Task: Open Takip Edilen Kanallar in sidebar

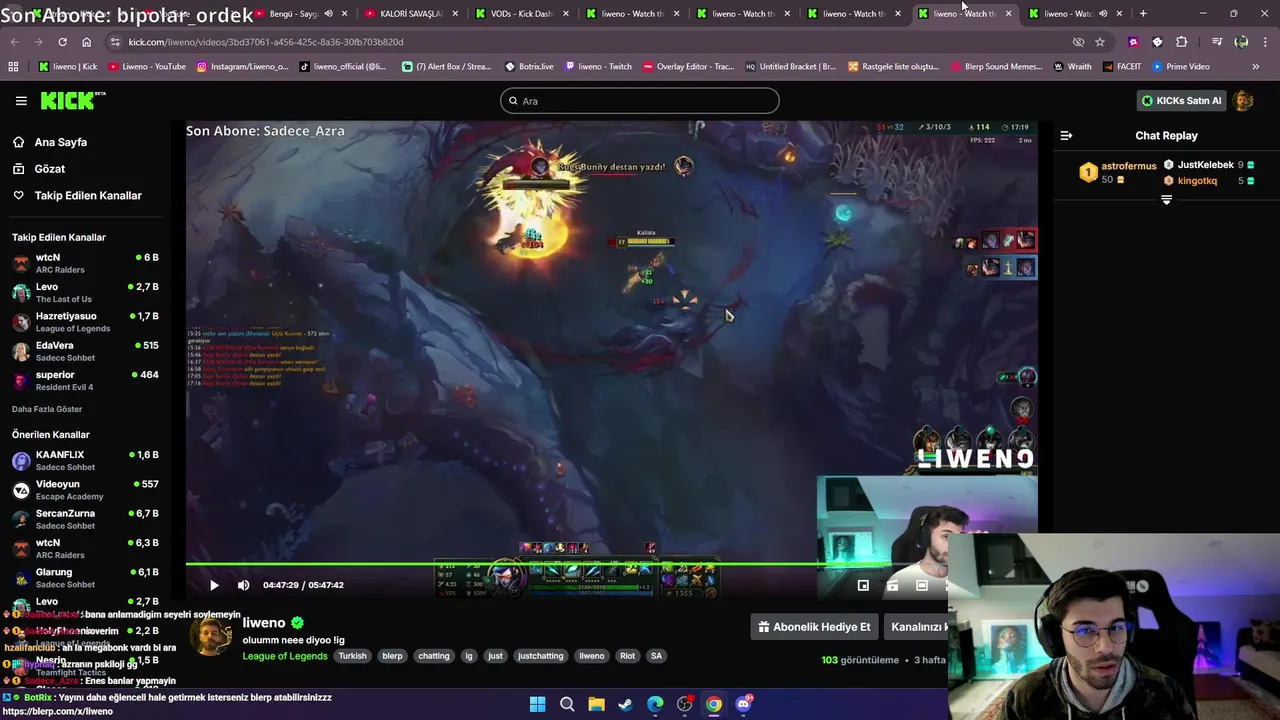Action: (x=88, y=196)
